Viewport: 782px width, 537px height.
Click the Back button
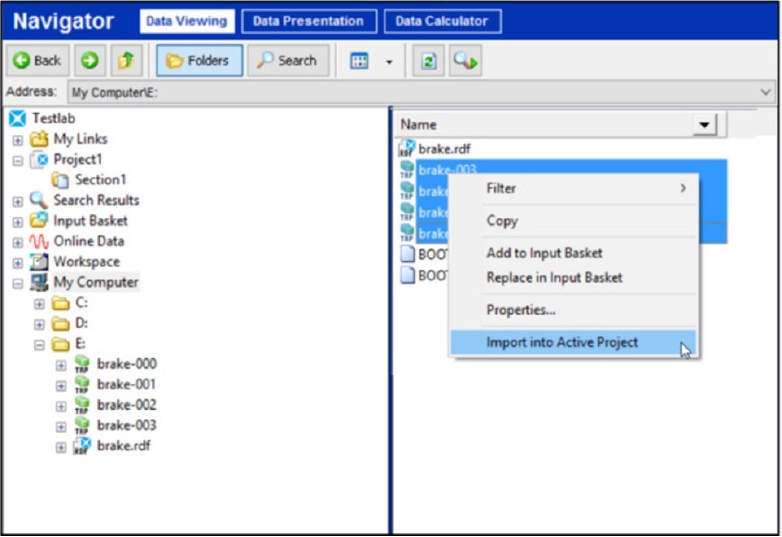tap(37, 60)
